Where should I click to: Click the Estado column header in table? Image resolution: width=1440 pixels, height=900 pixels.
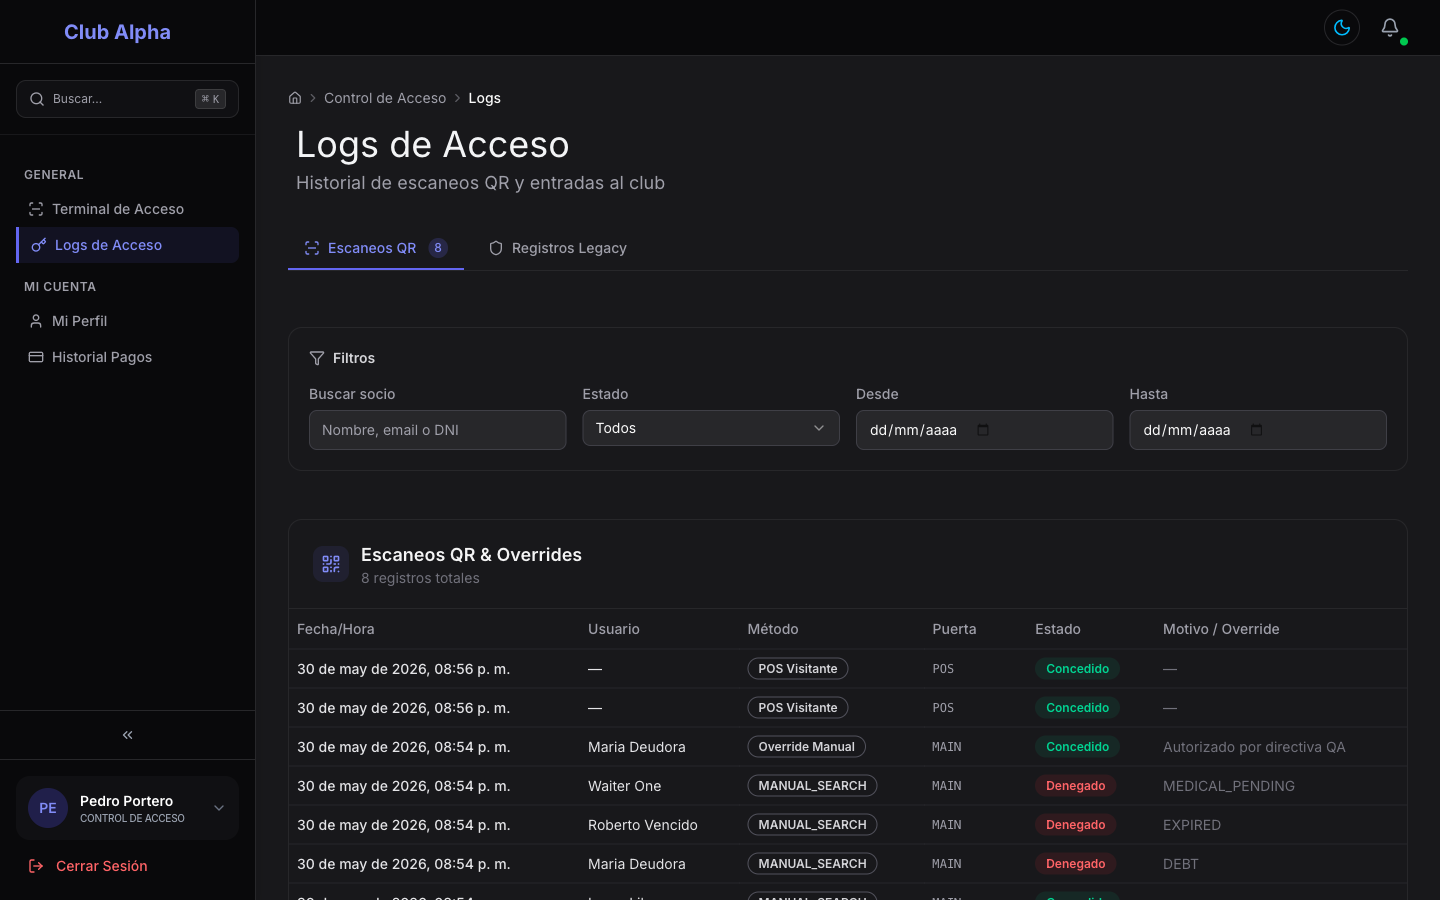click(1058, 629)
